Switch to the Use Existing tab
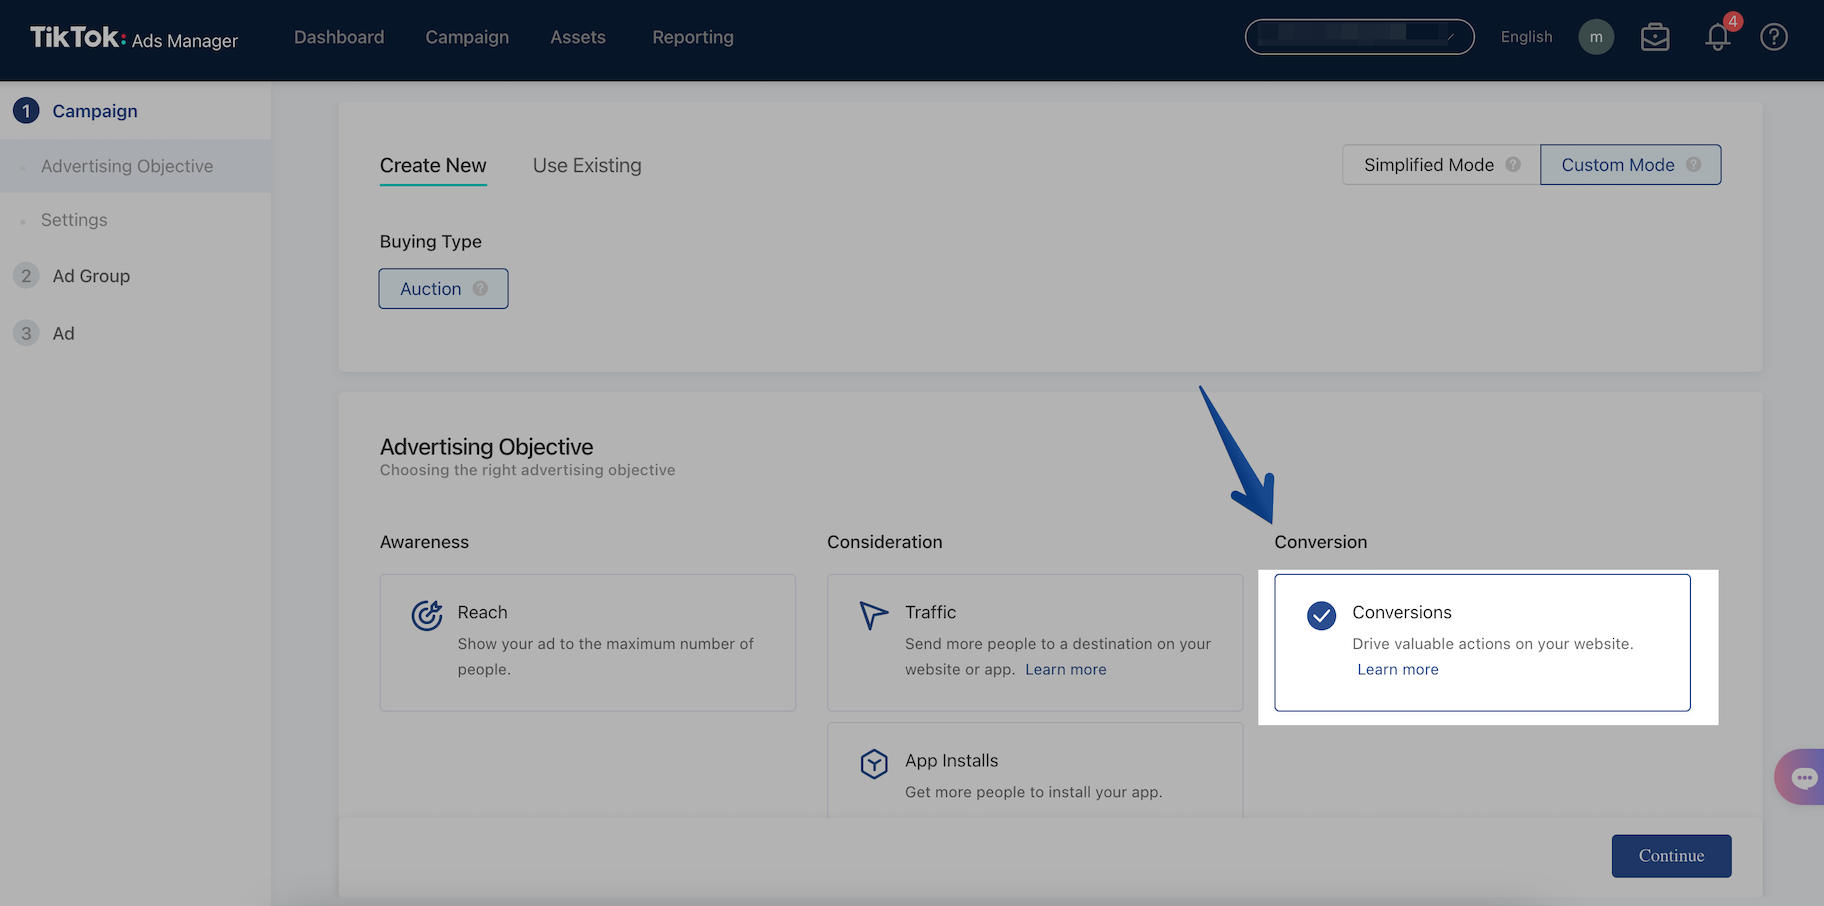1824x906 pixels. (x=587, y=166)
